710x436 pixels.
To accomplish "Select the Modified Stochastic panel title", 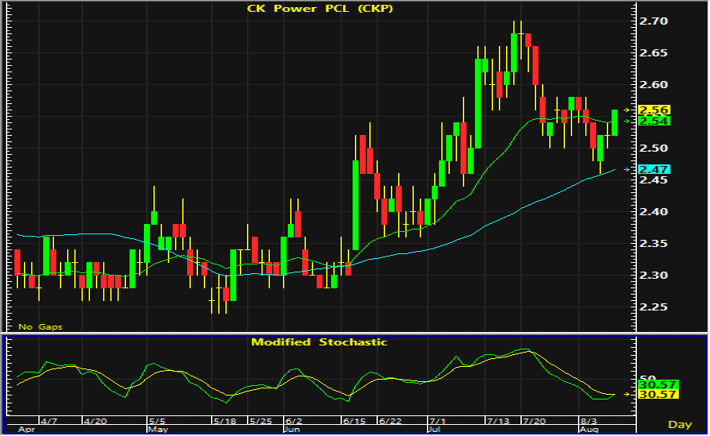I will point(319,342).
